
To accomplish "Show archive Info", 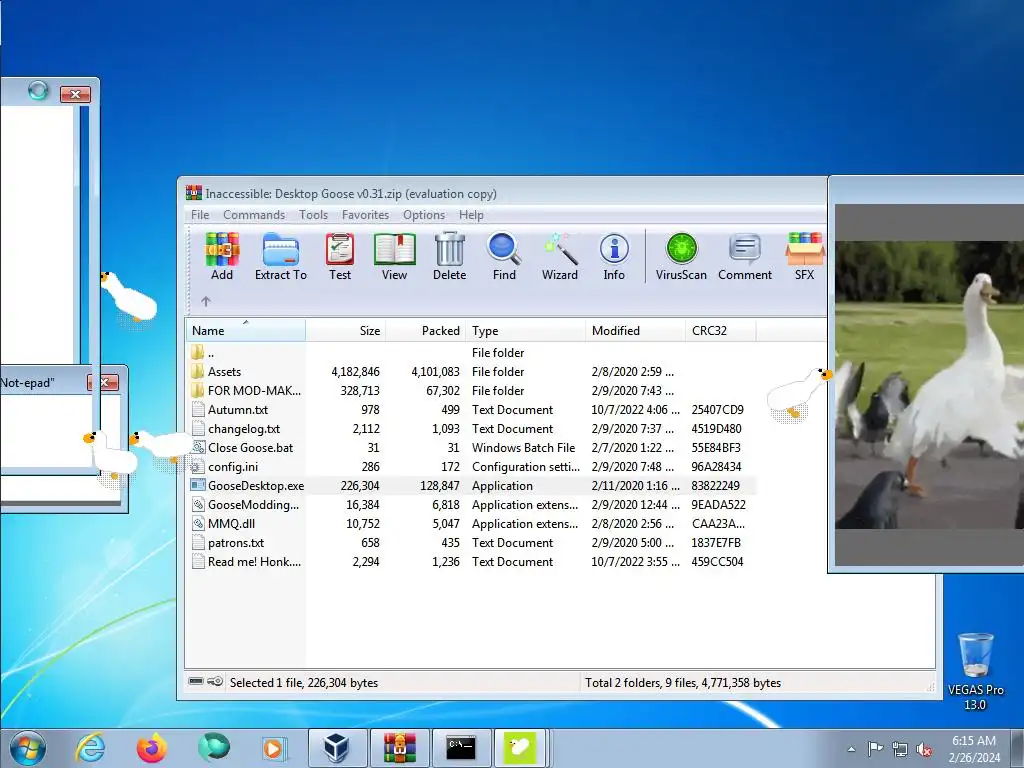I will [614, 256].
